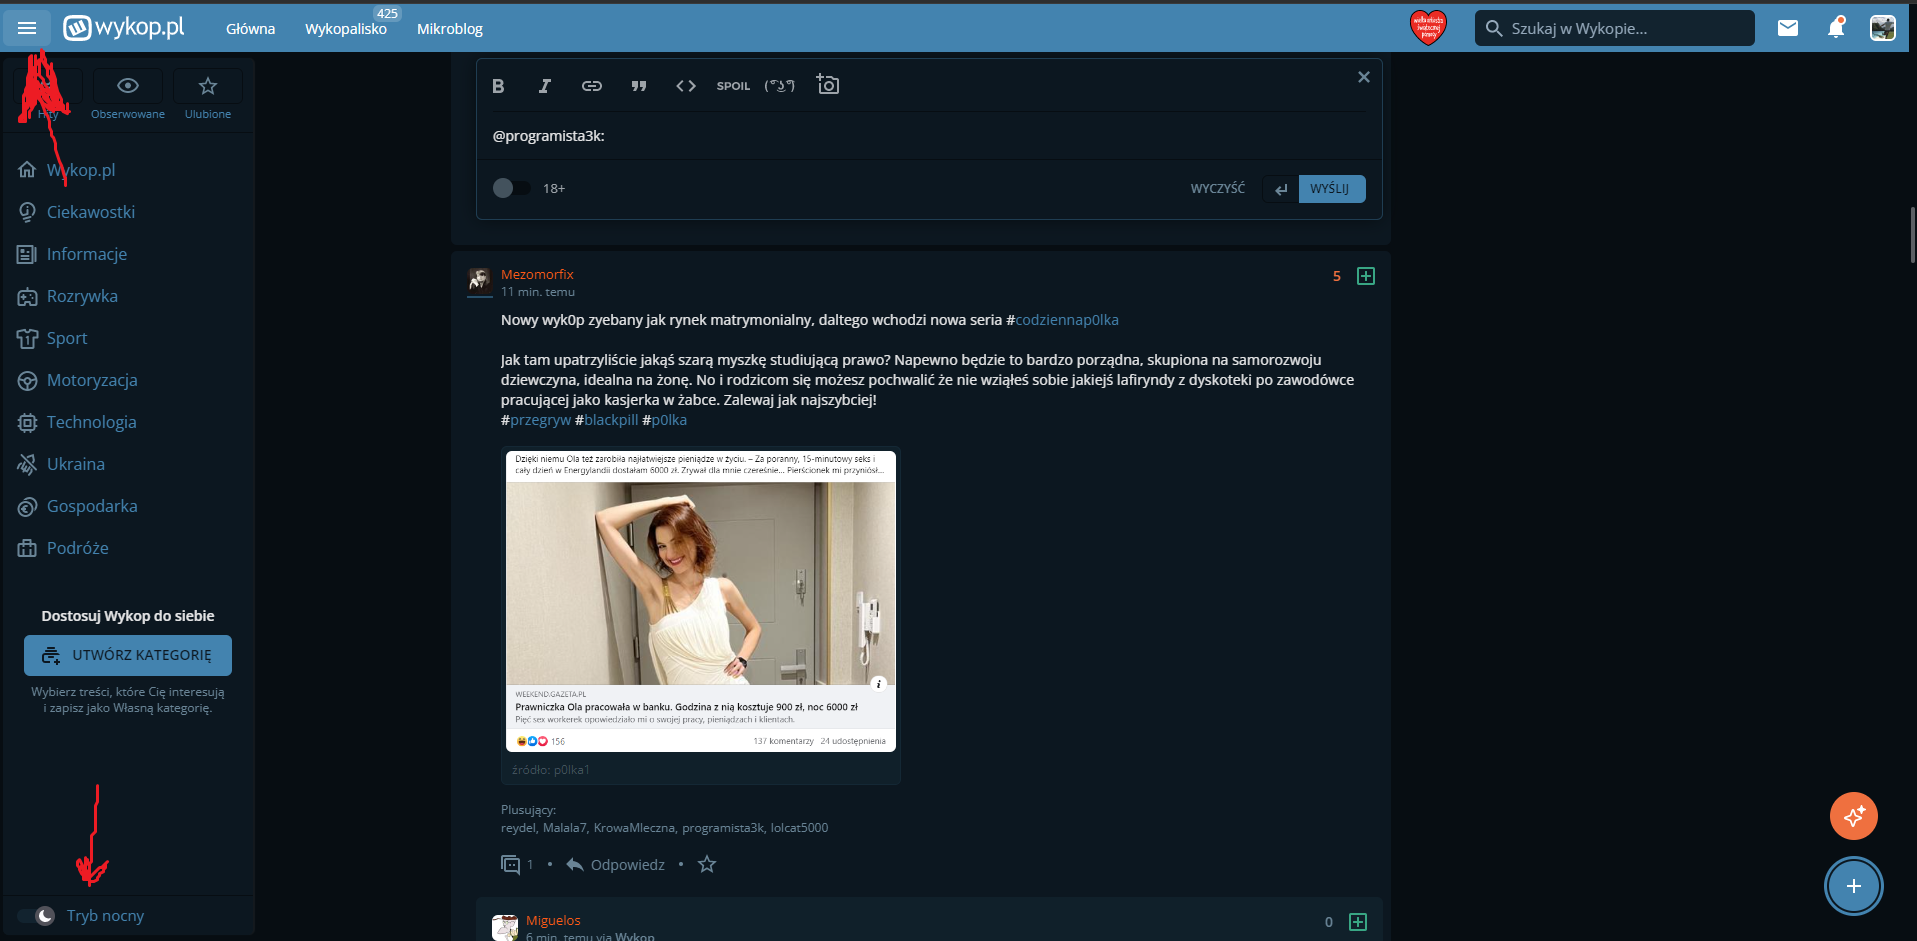The image size is (1917, 941).
Task: Open the notifications bell
Action: pos(1835,28)
